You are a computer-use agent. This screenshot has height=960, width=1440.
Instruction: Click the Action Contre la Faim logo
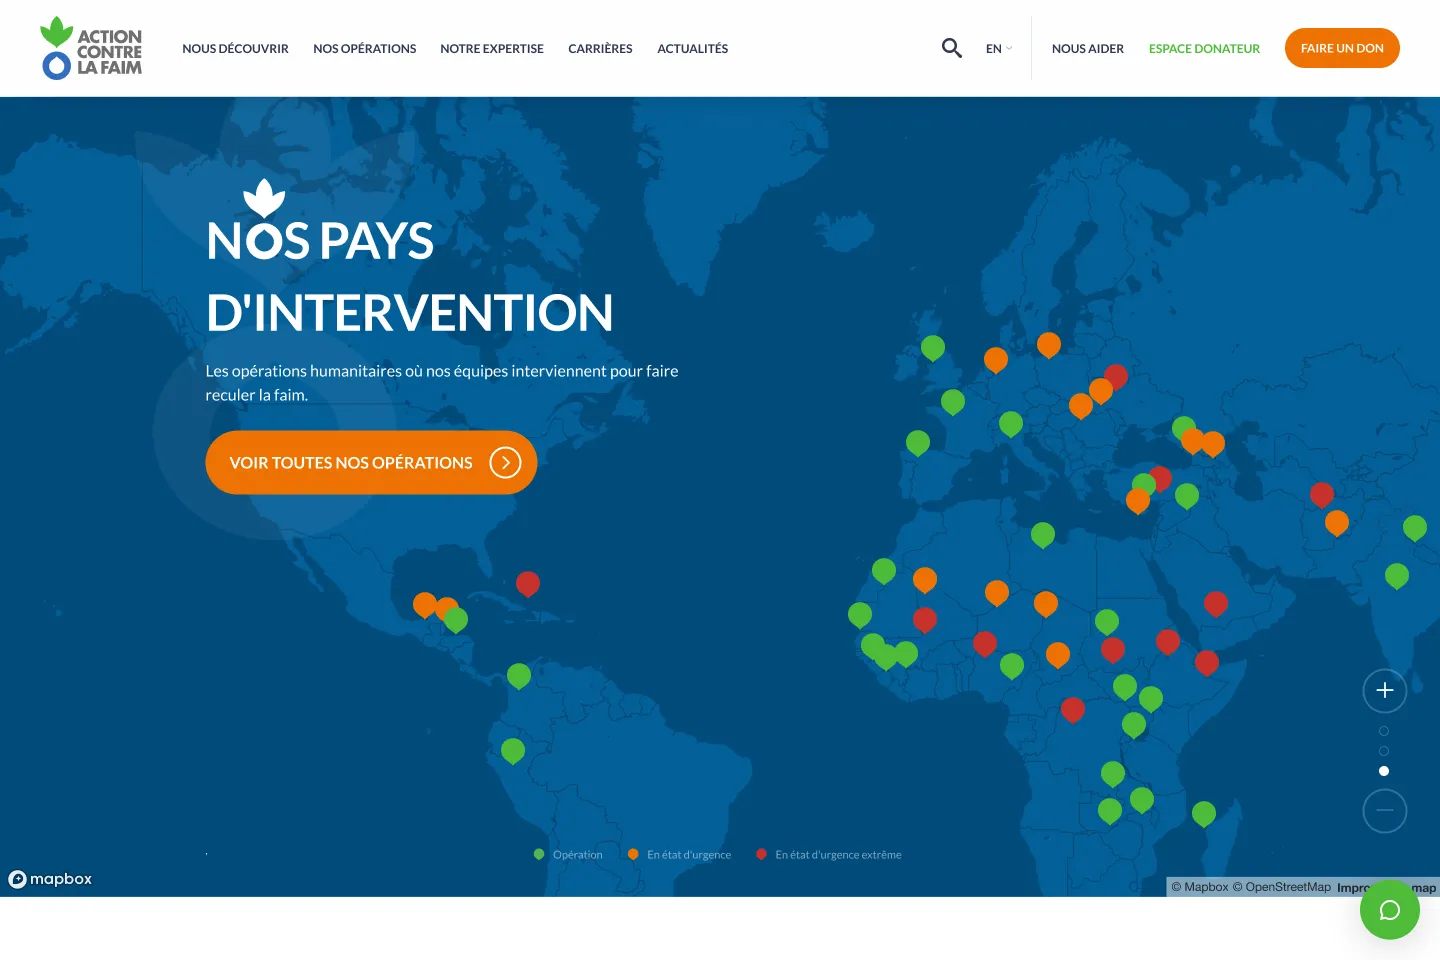[91, 48]
